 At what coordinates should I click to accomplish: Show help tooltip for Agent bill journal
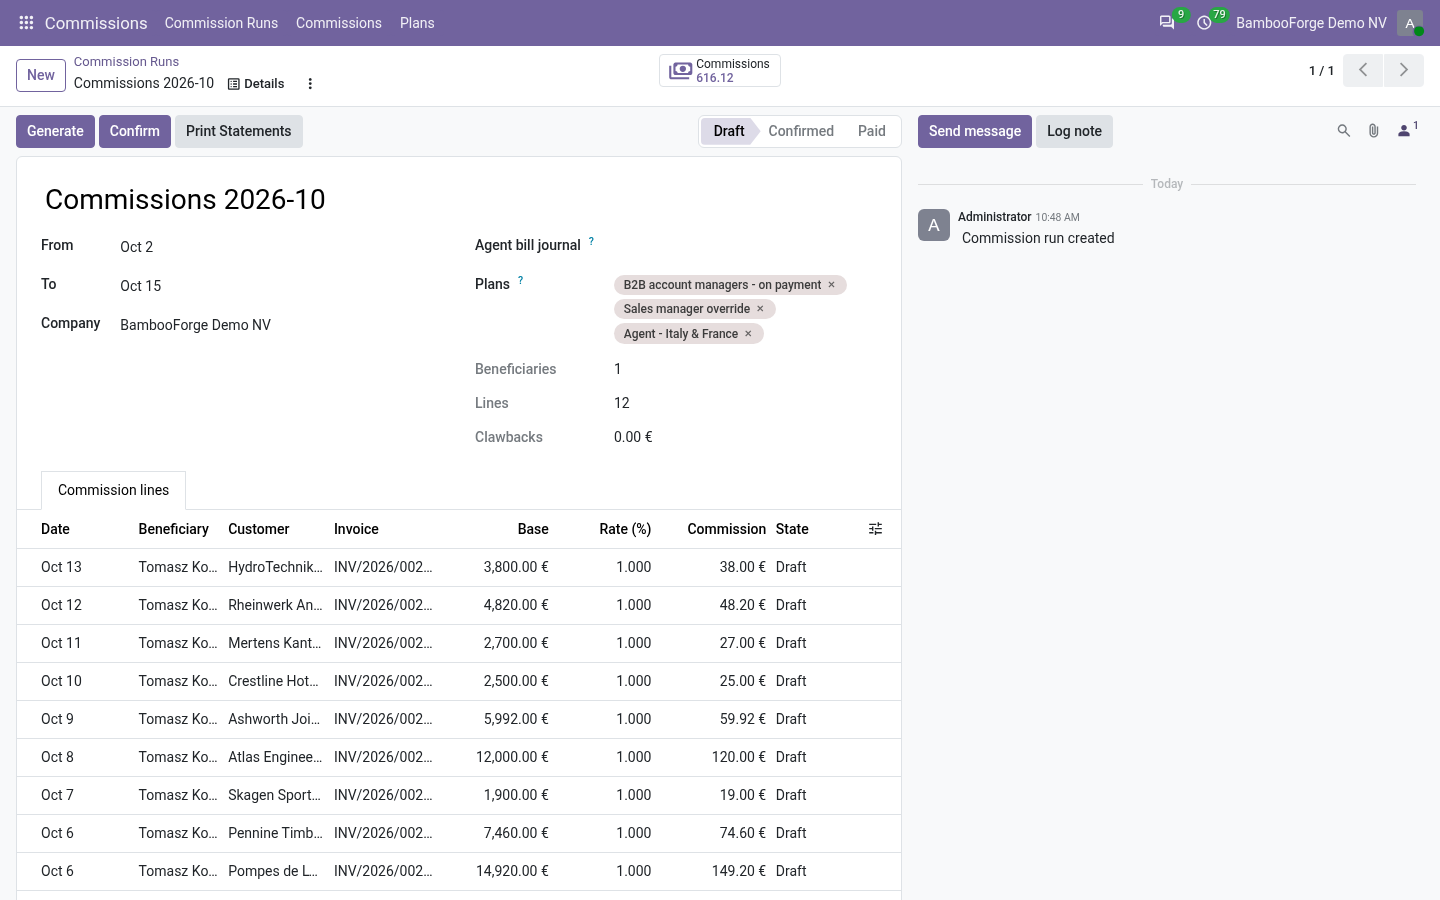[x=591, y=241]
